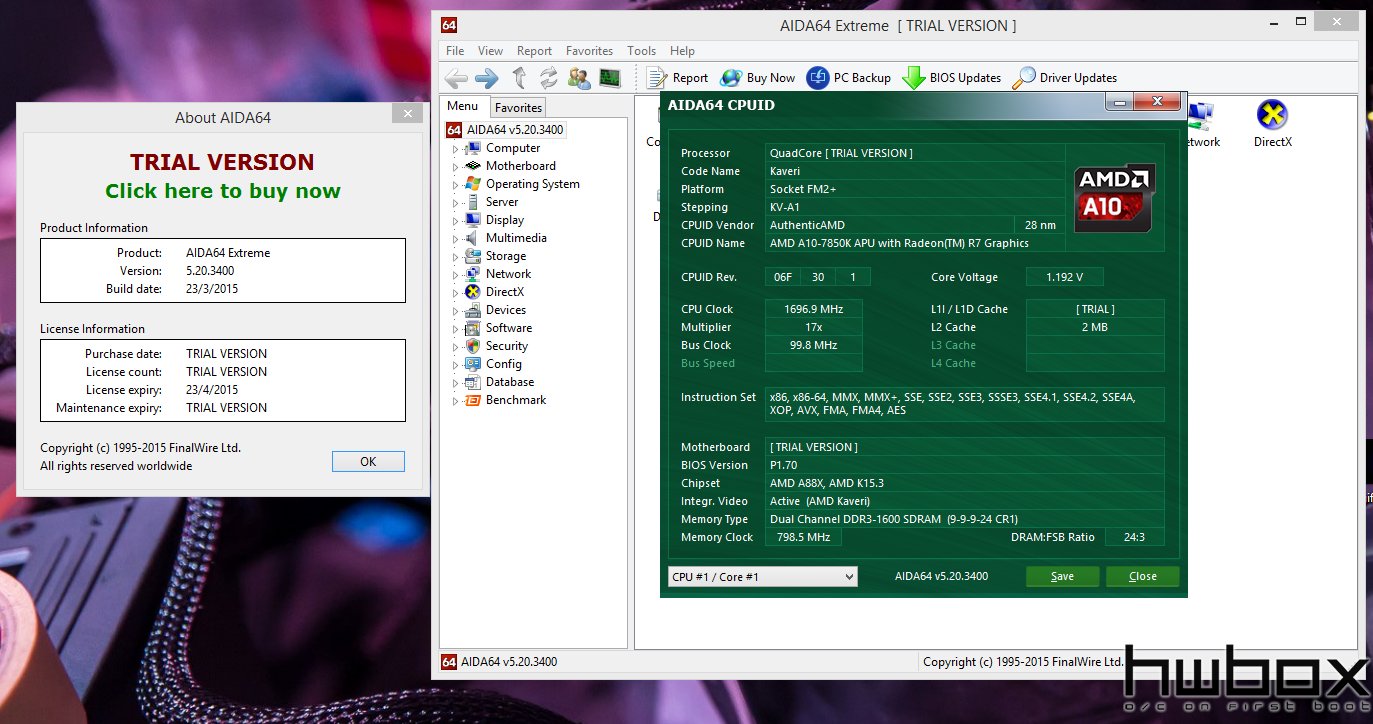Click the AMD A10 logo in CPUID
1373x724 pixels.
[1114, 198]
